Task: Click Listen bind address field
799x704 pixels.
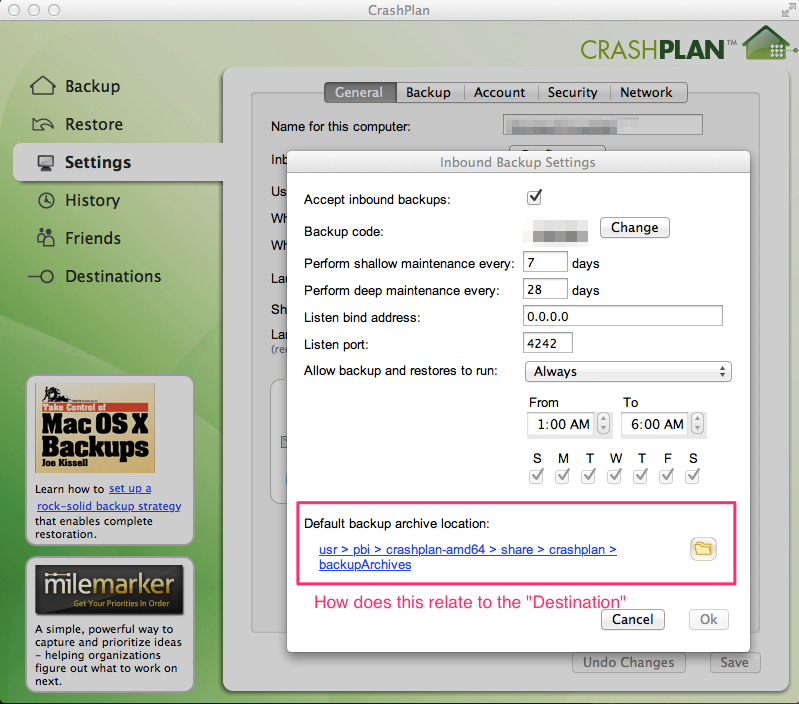Action: click(x=623, y=316)
